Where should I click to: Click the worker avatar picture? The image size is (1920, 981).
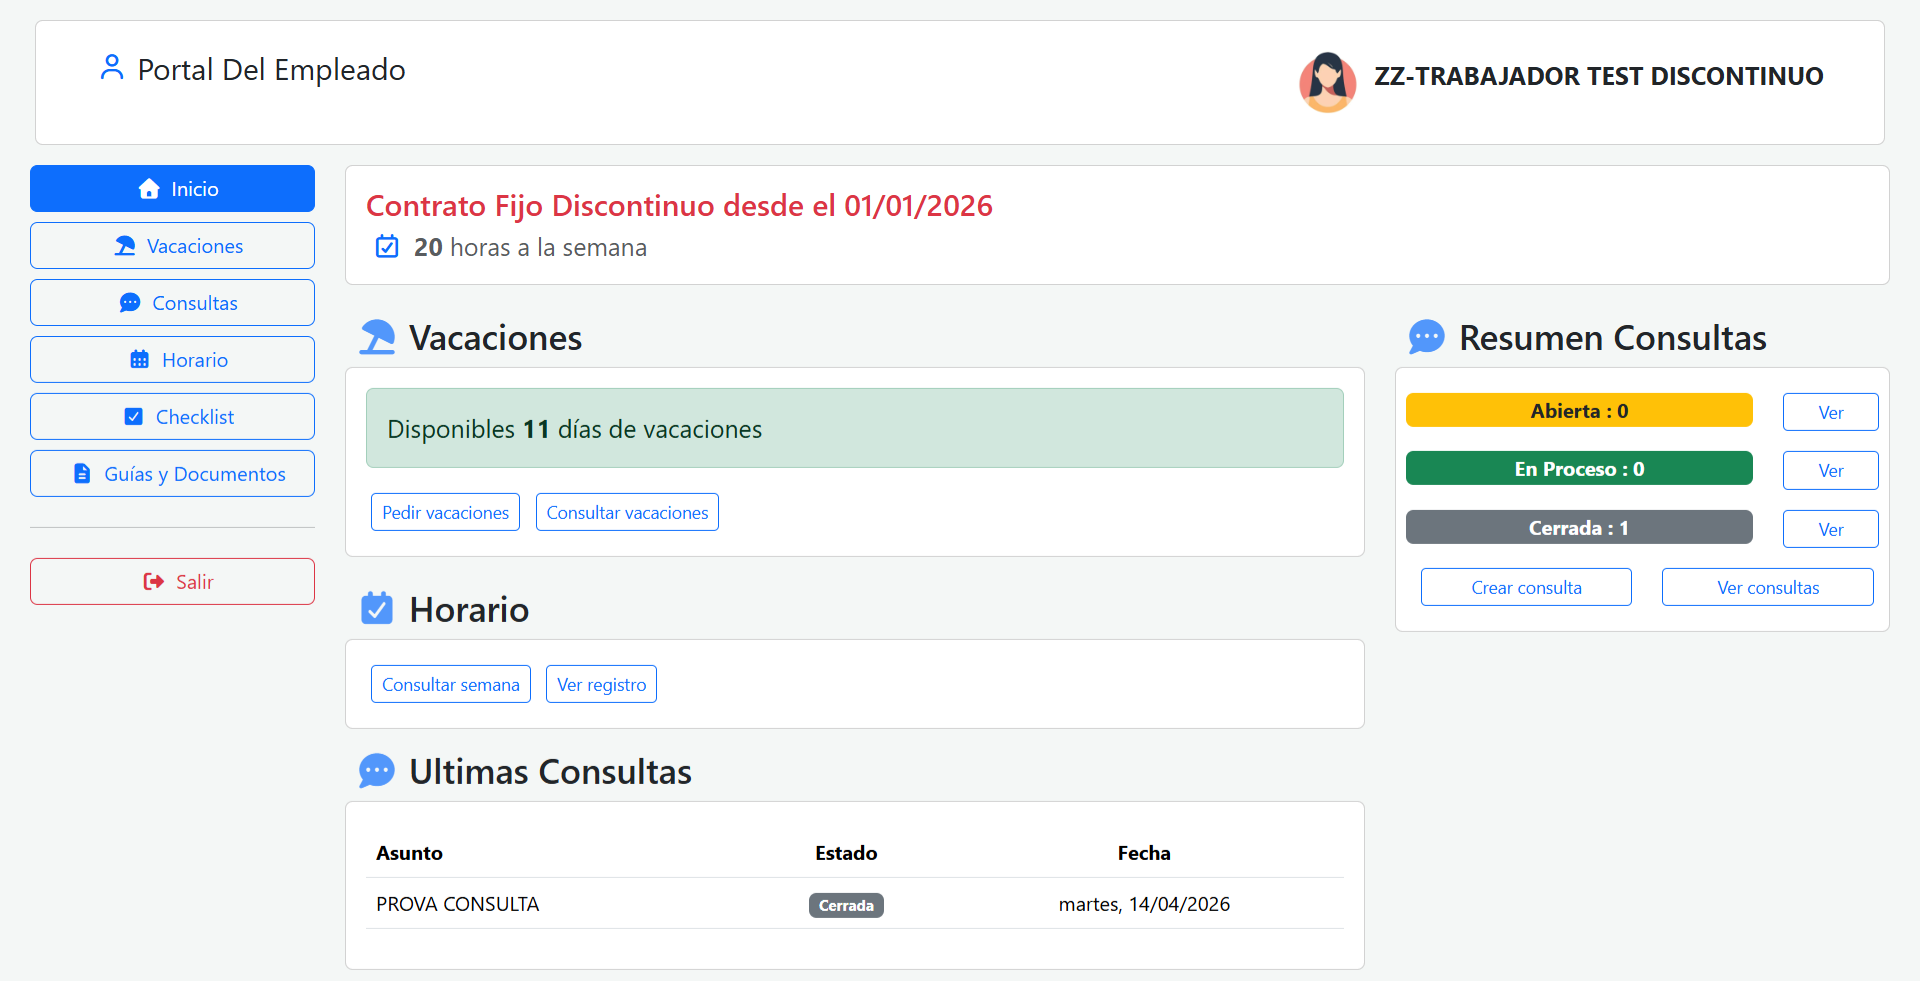(x=1327, y=82)
